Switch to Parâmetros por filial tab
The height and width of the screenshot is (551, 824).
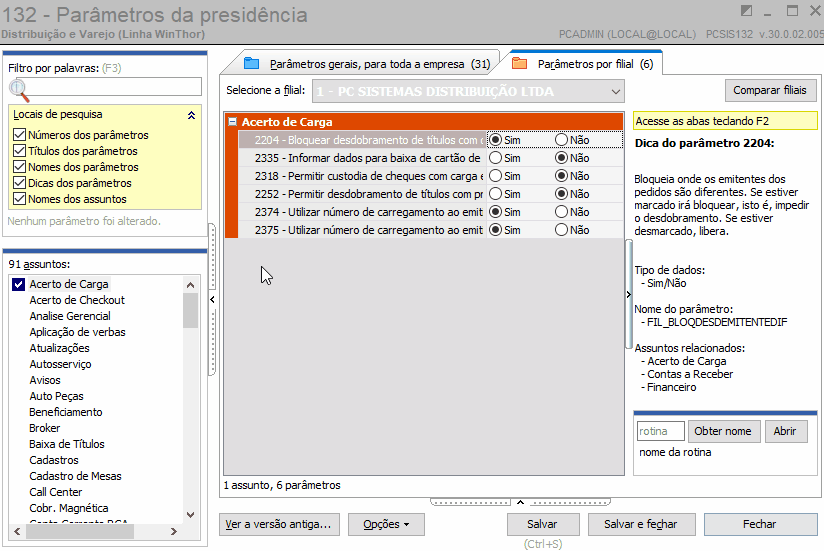[583, 64]
